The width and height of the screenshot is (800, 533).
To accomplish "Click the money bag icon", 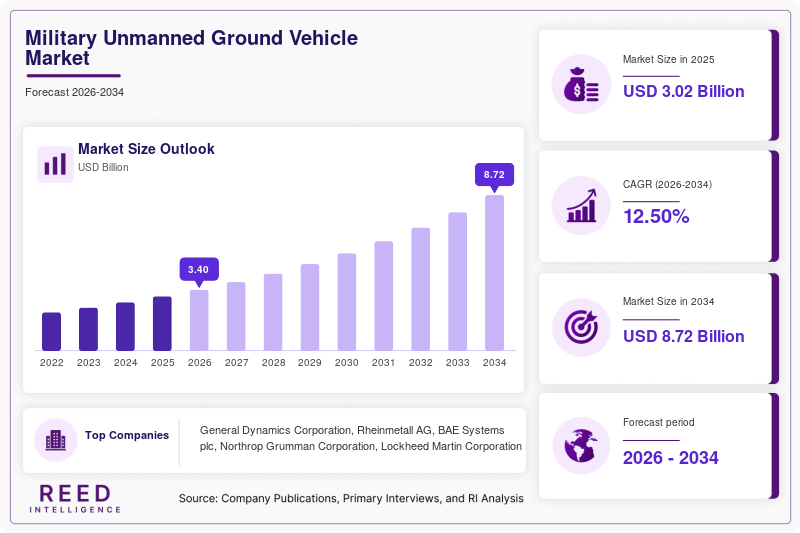I will tap(581, 84).
